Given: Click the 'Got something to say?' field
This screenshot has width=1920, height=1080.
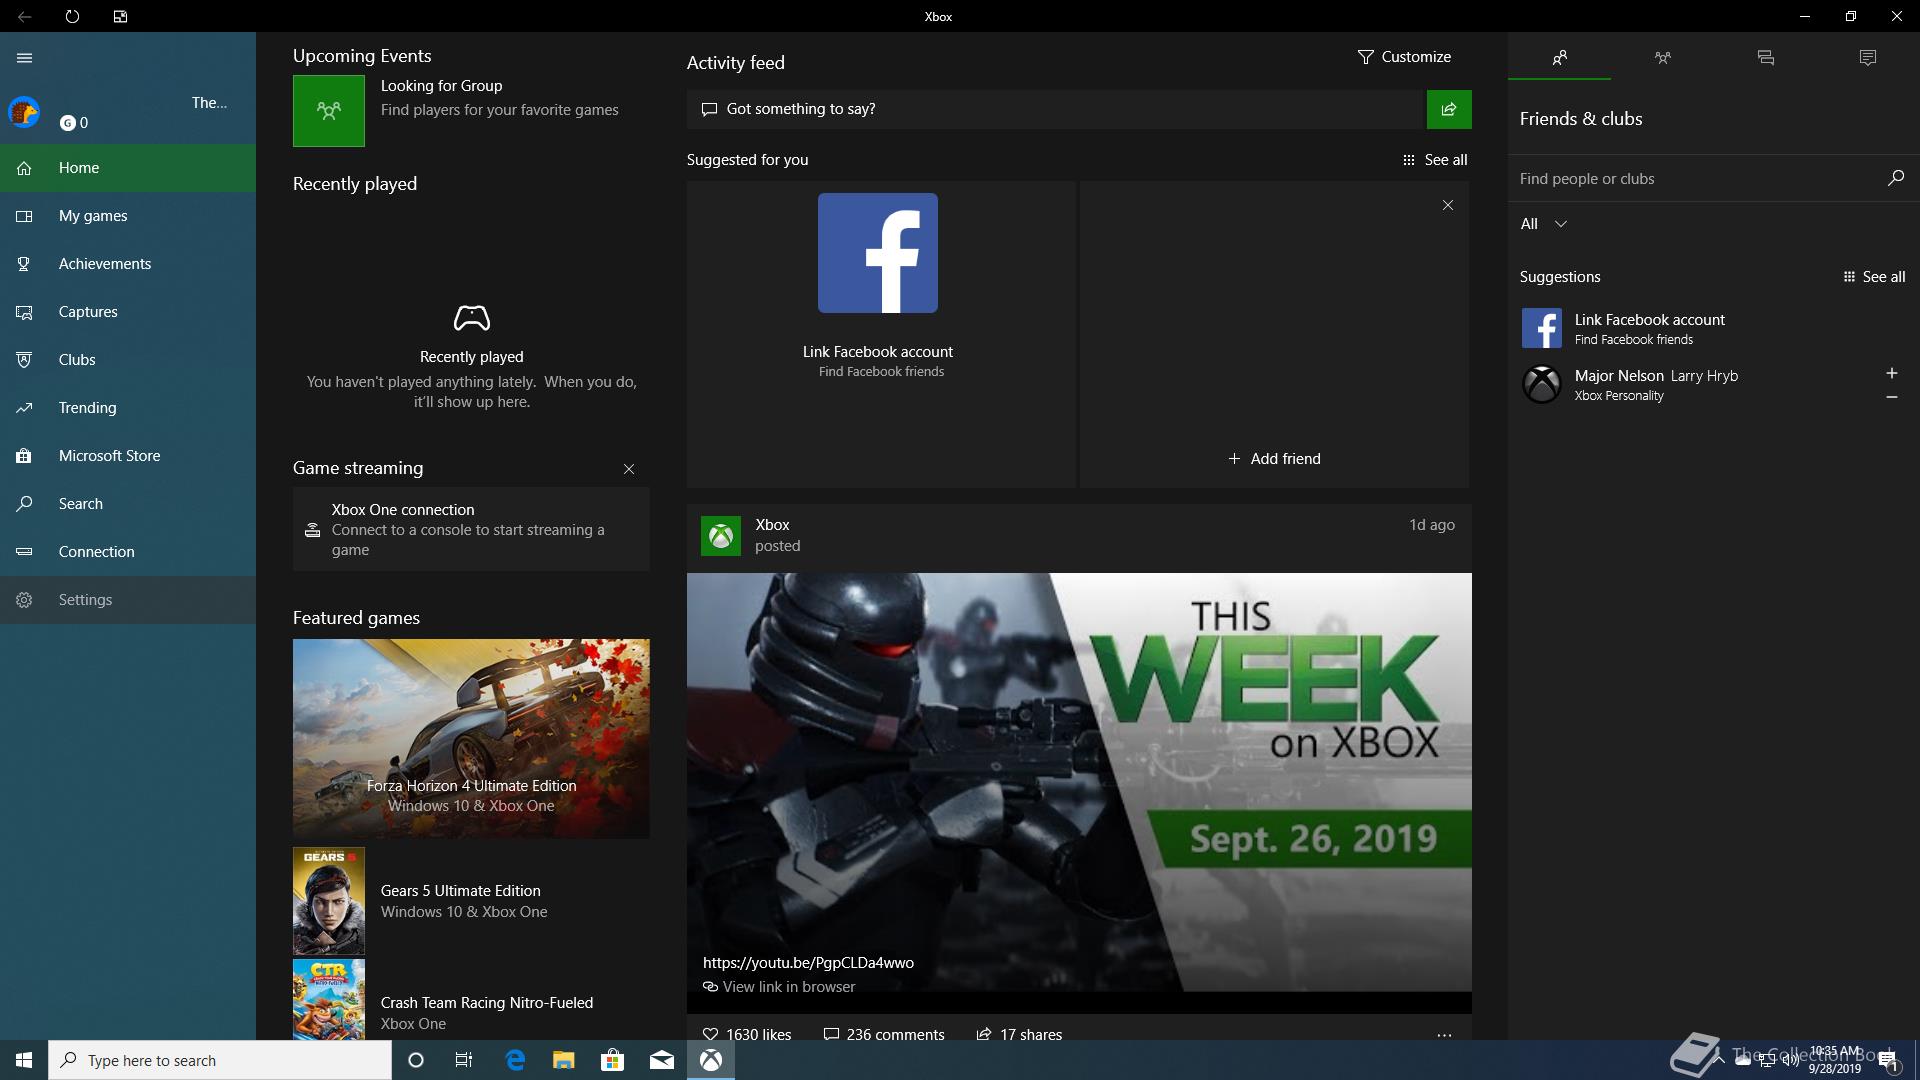Looking at the screenshot, I should point(1055,109).
